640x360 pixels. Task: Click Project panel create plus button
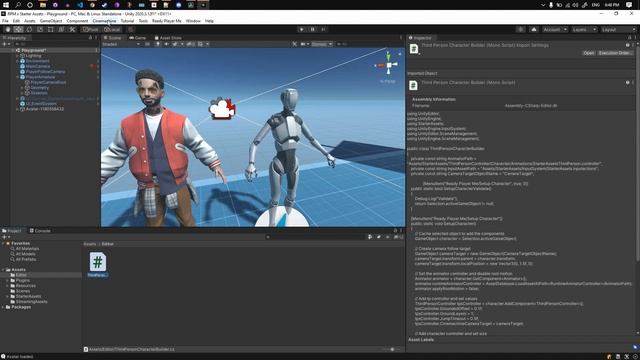pyautogui.click(x=5, y=237)
